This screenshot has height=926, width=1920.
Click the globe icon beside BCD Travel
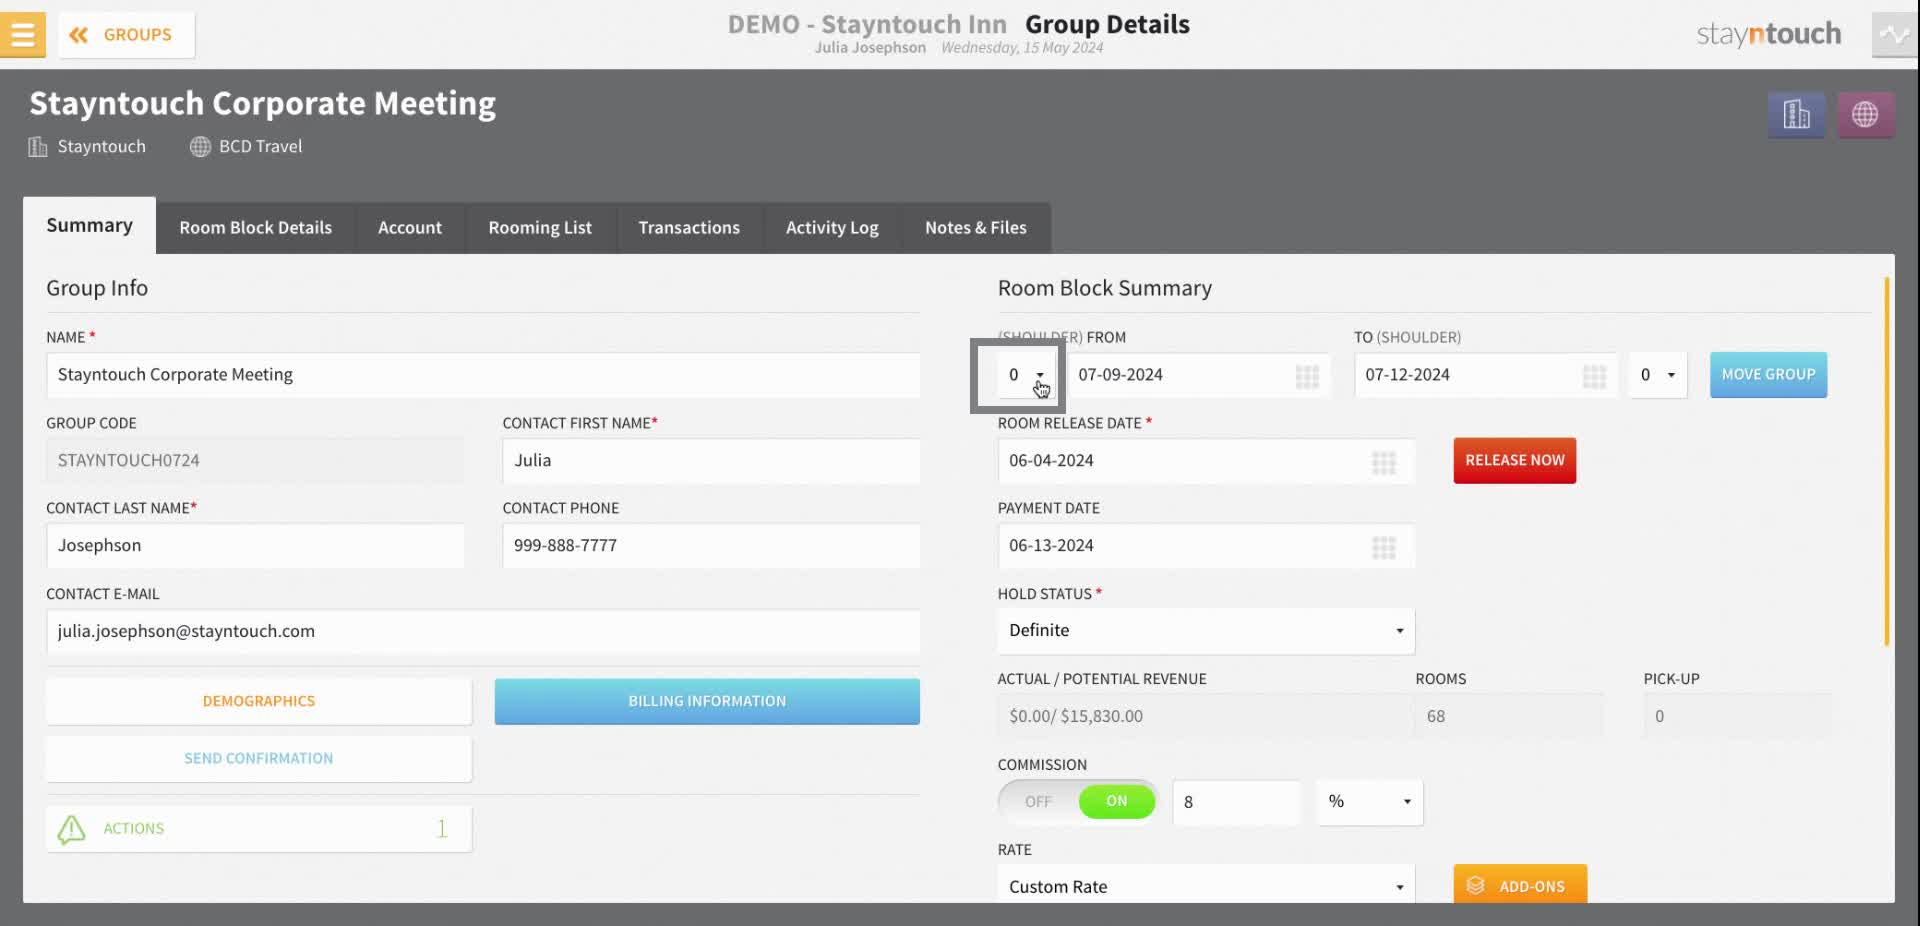pos(200,147)
